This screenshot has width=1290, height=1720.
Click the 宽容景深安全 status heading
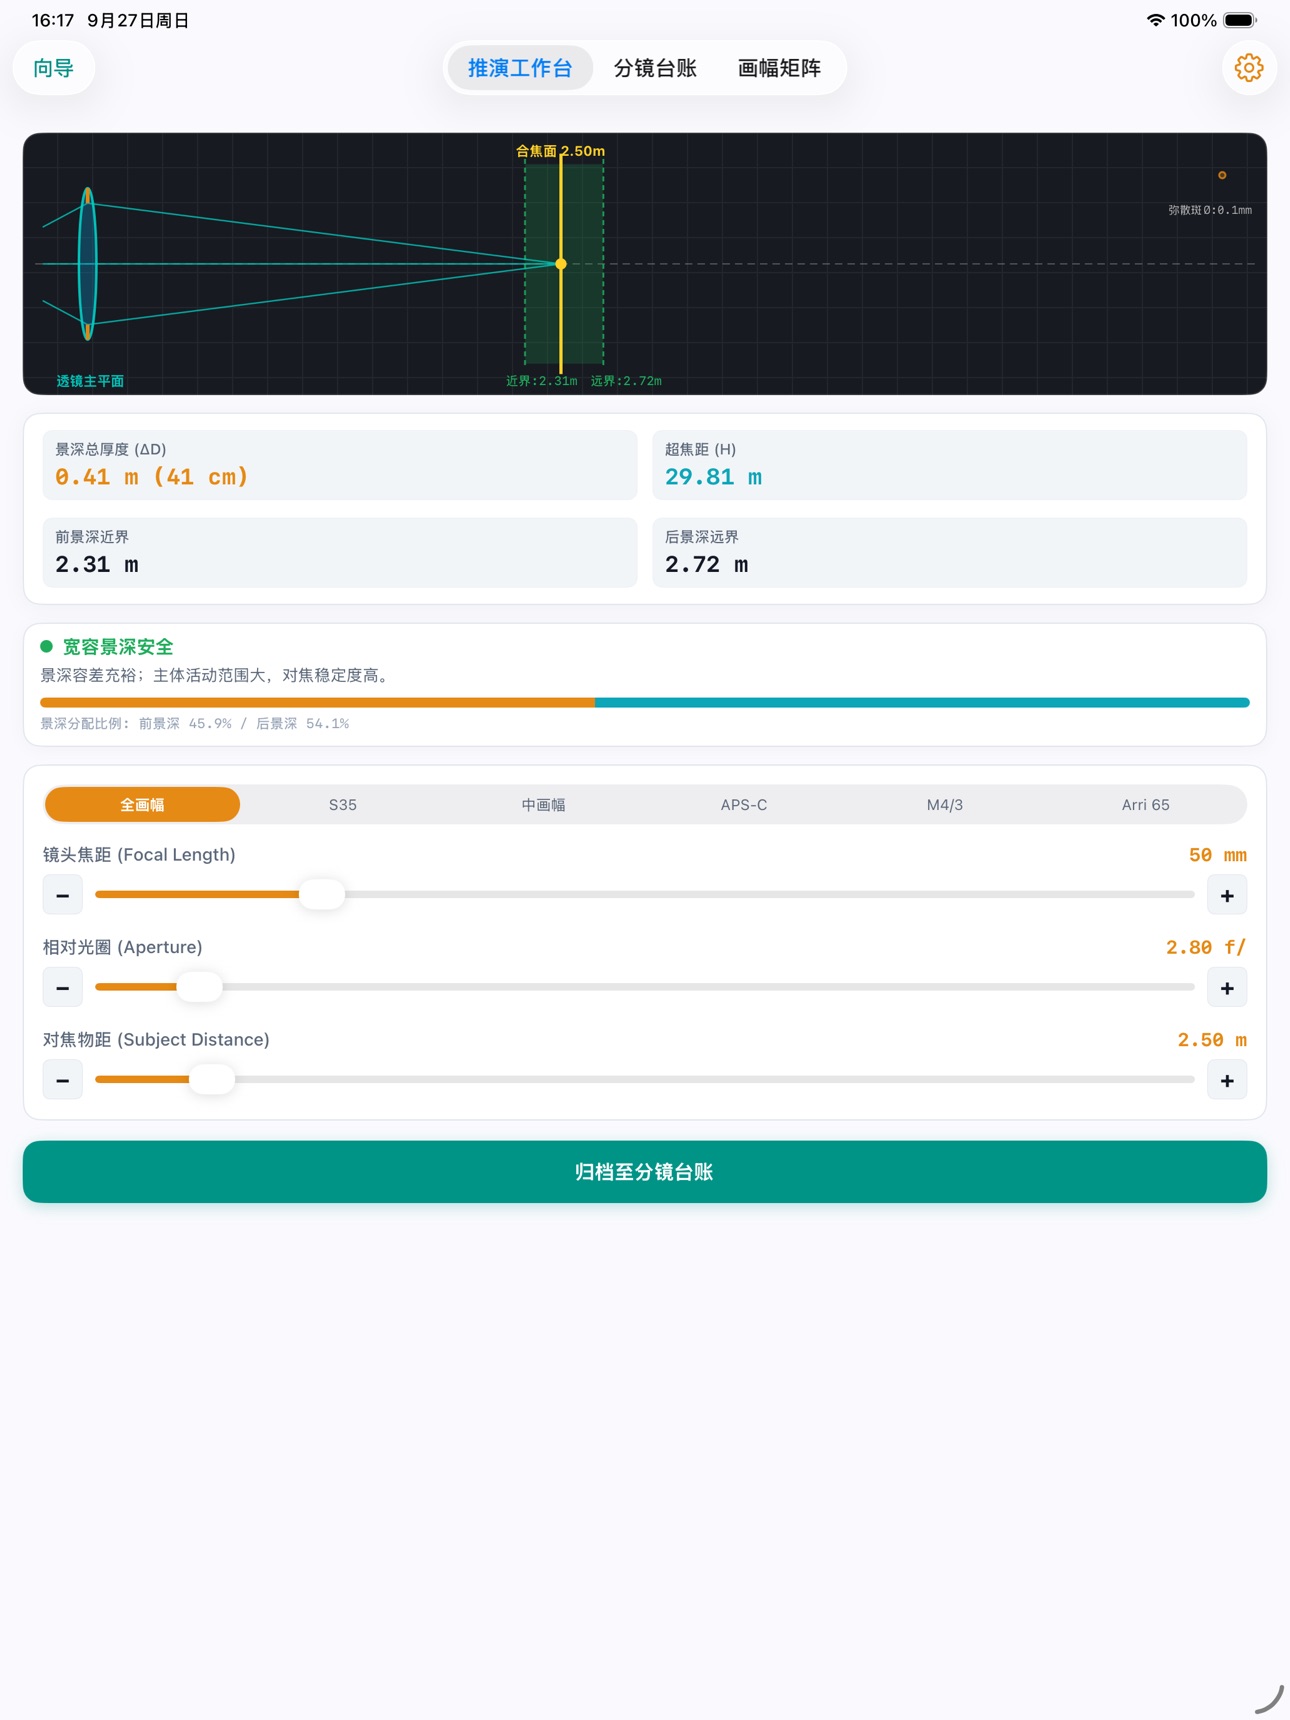click(118, 647)
